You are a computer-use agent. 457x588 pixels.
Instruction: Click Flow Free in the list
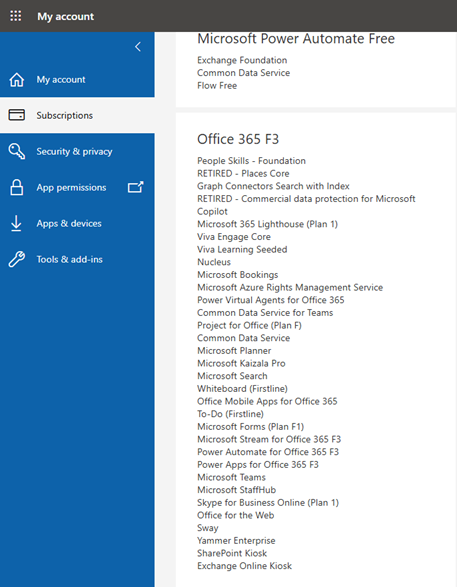coord(217,86)
